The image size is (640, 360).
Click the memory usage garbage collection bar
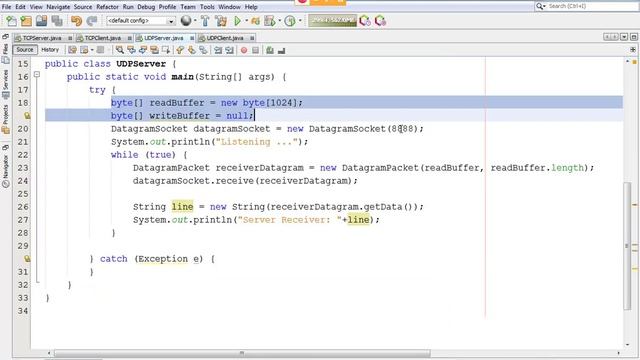coord(332,21)
